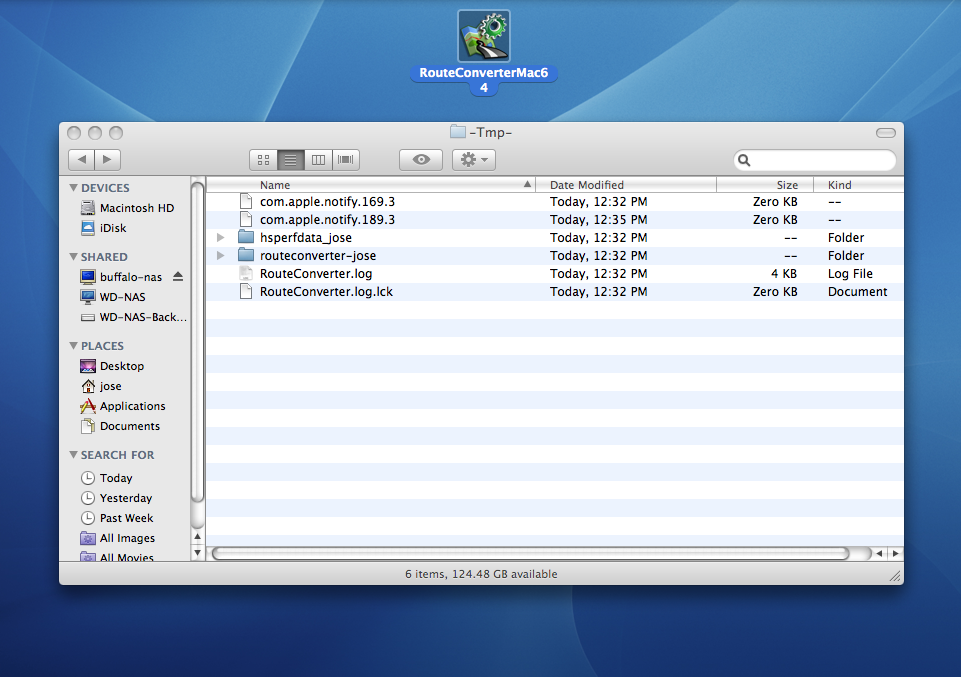Screen dimensions: 961x677
Task: Sort by Size column header
Action: (x=765, y=184)
